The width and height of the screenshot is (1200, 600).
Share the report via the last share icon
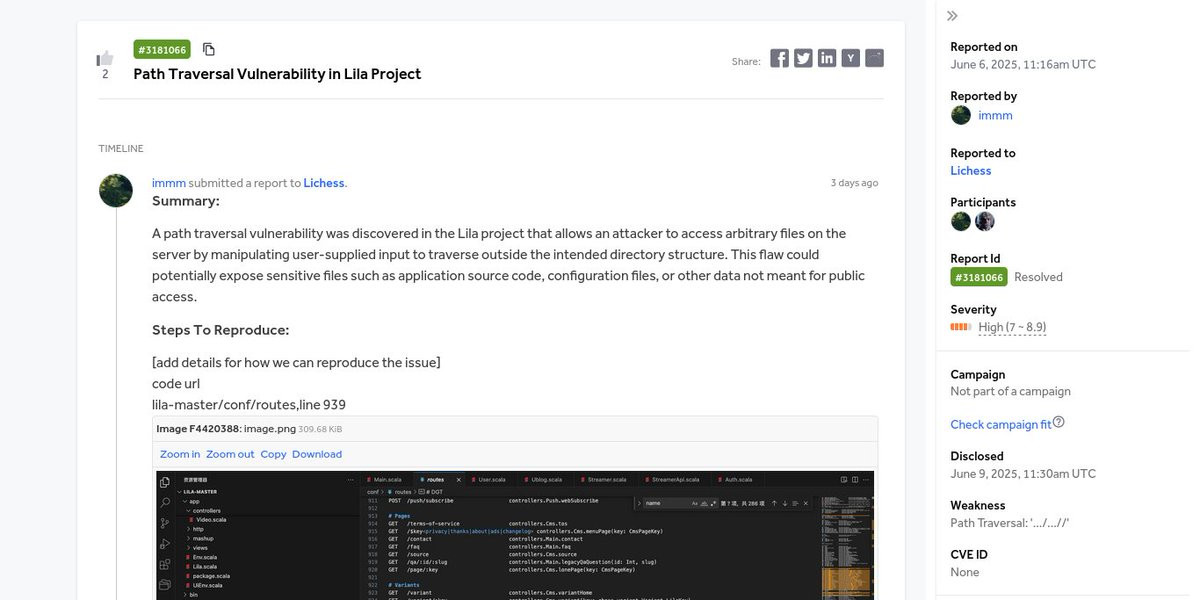(x=874, y=58)
